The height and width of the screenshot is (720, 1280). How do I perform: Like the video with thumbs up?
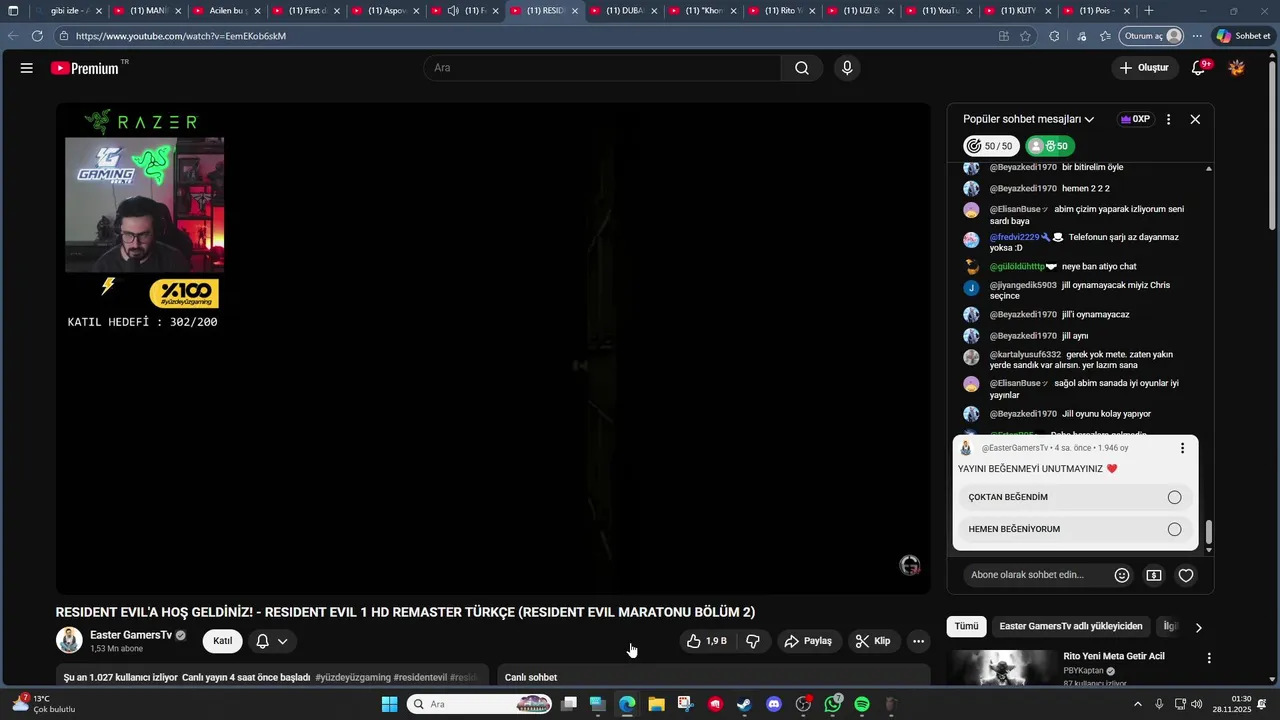(x=707, y=641)
